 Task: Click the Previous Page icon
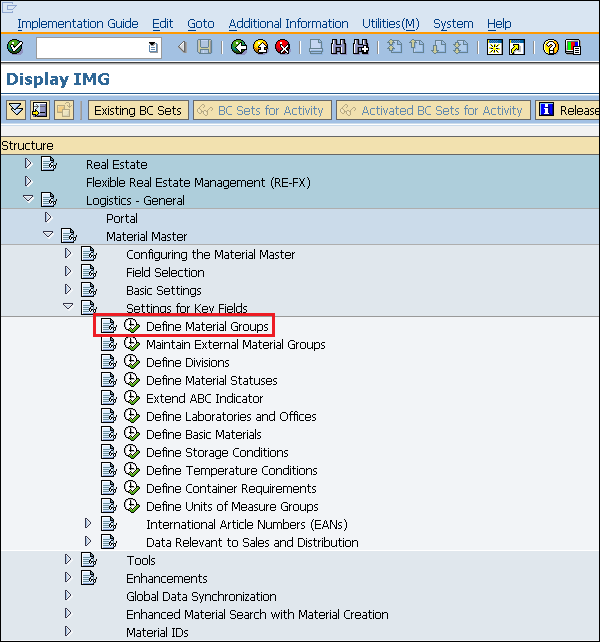417,47
